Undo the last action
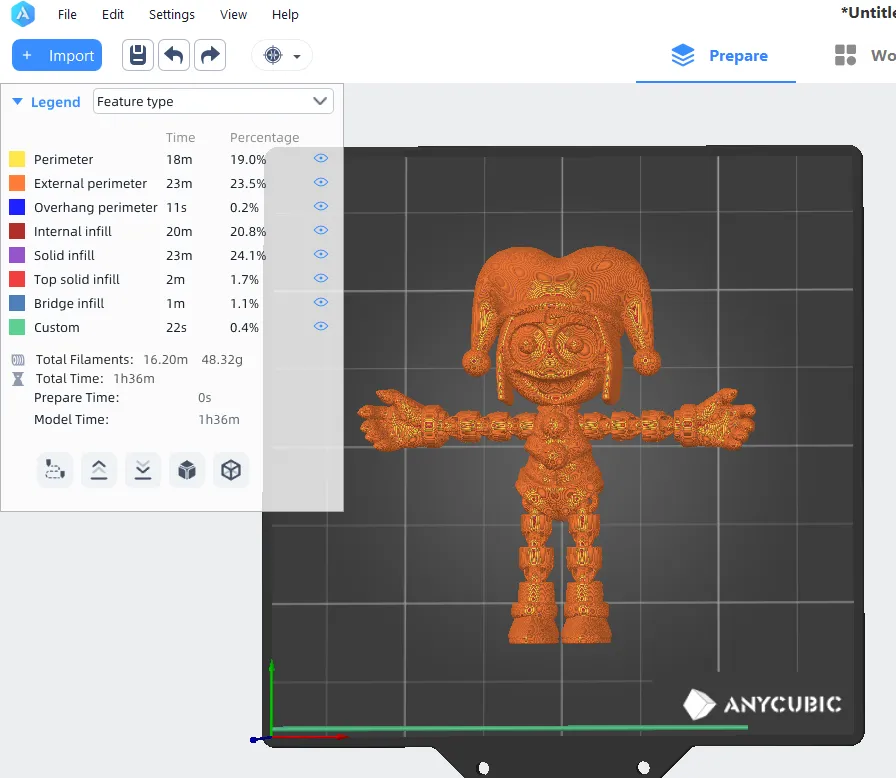 pos(174,55)
